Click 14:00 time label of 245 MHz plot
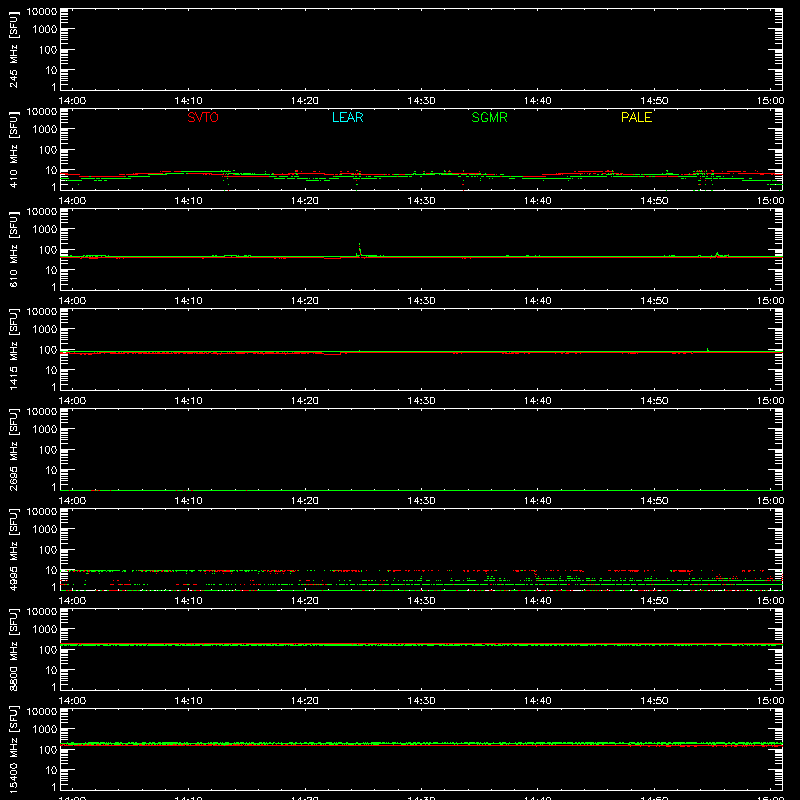Viewport: 800px width, 800px height. click(72, 101)
